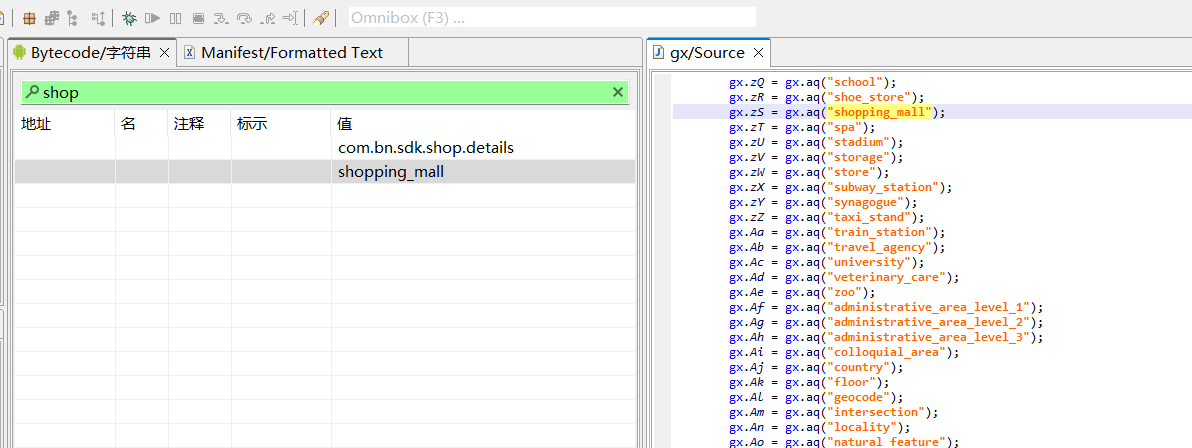This screenshot has height=448, width=1192.
Task: Click the "administrative_area_level_2" string
Action: [928, 322]
